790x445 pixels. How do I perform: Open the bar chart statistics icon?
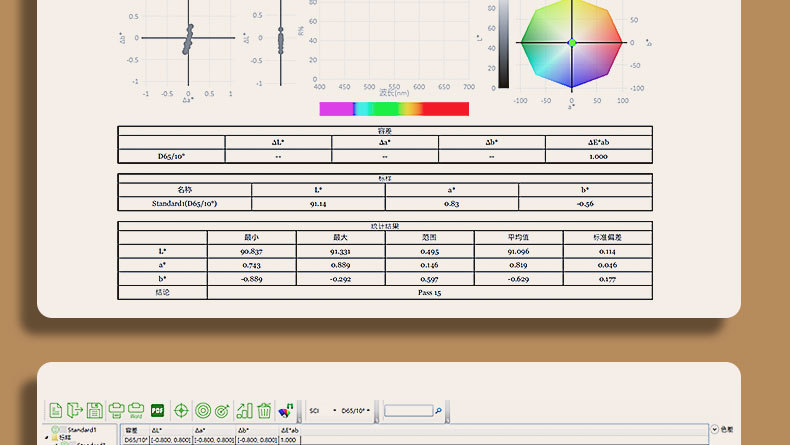pyautogui.click(x=245, y=410)
